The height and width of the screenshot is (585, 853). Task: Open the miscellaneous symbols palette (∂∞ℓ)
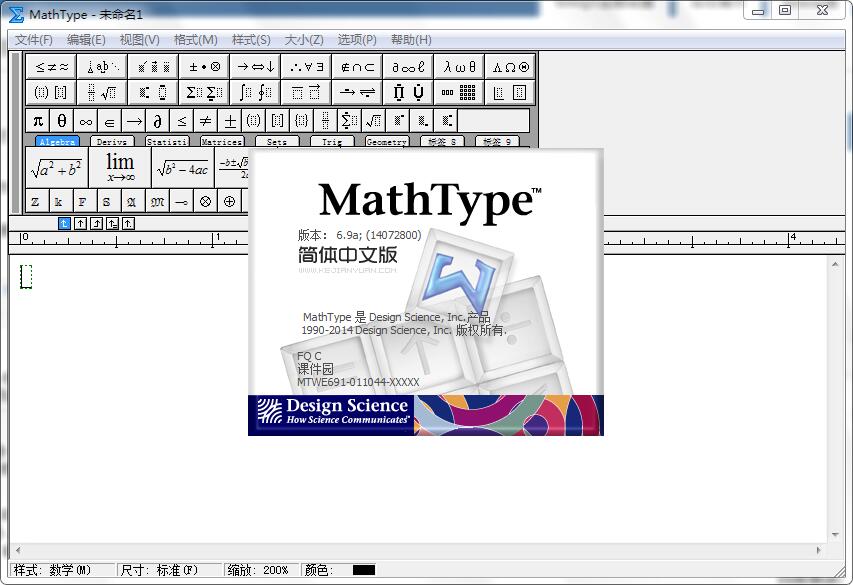(x=409, y=67)
